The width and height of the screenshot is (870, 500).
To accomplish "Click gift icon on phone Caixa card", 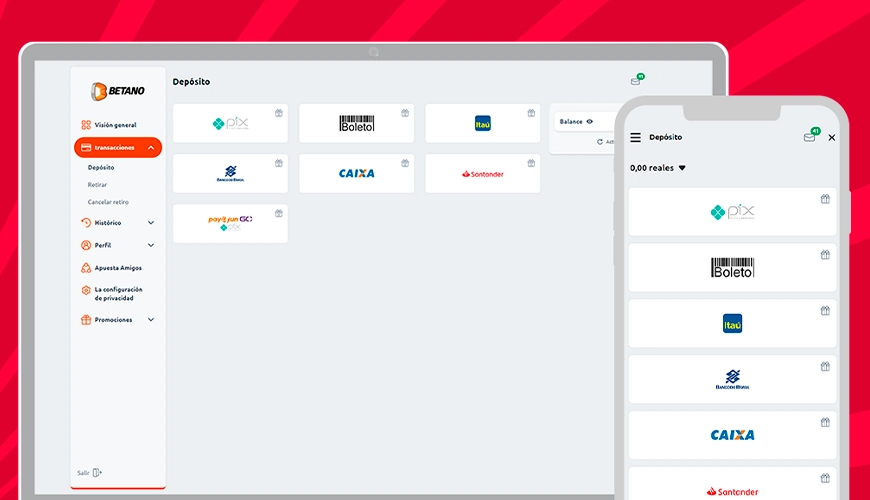I will (x=826, y=422).
